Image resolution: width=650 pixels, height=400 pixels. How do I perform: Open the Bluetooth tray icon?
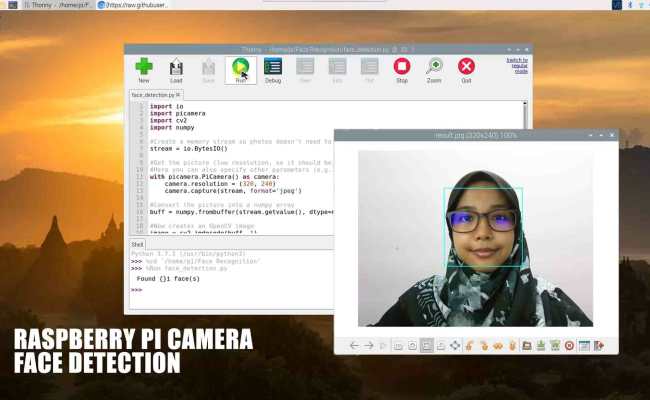630,5
